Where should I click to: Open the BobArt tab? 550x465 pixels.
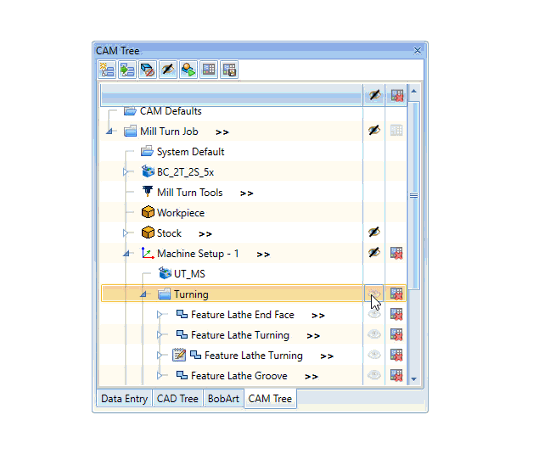tap(223, 398)
